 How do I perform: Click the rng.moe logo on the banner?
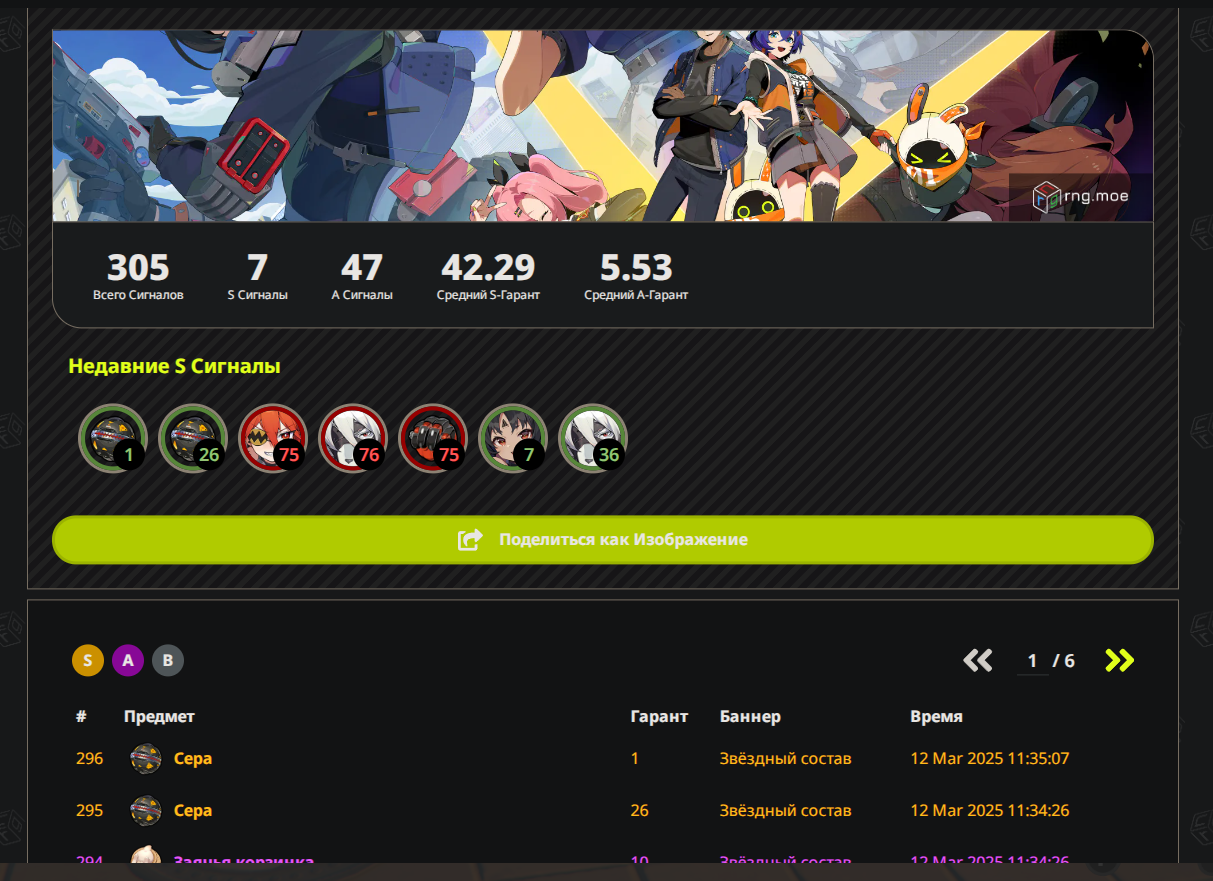point(1081,196)
